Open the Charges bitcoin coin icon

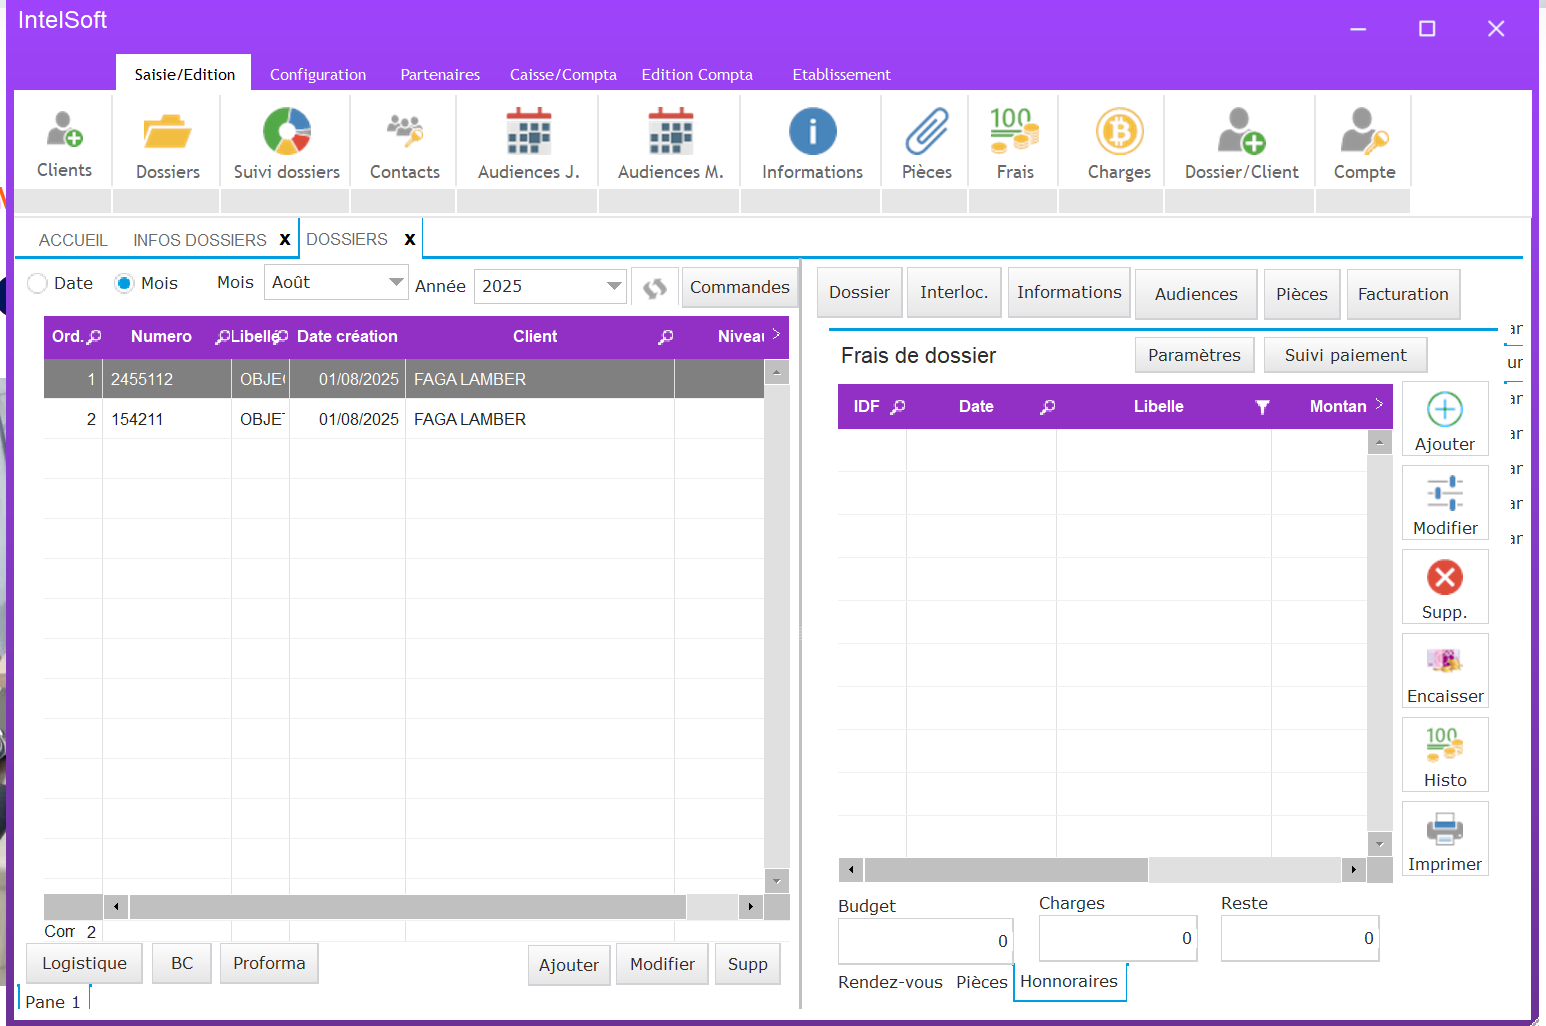pyautogui.click(x=1119, y=132)
